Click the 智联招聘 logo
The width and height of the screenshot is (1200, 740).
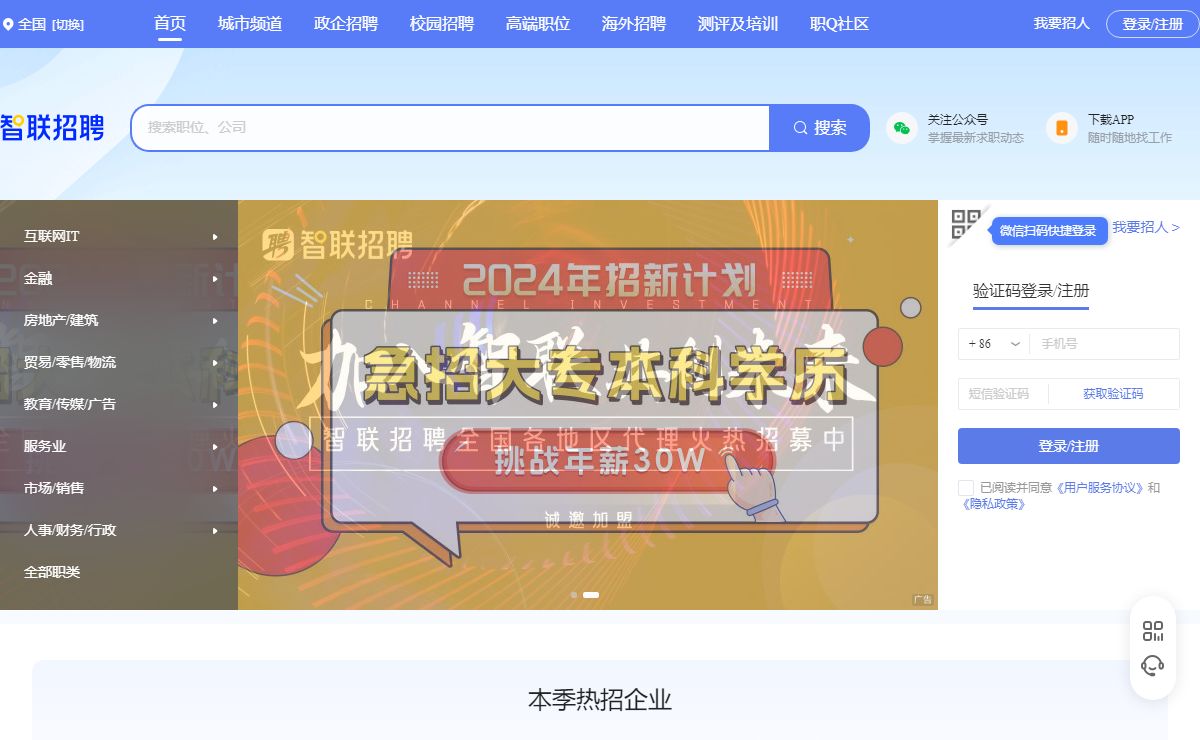52,128
